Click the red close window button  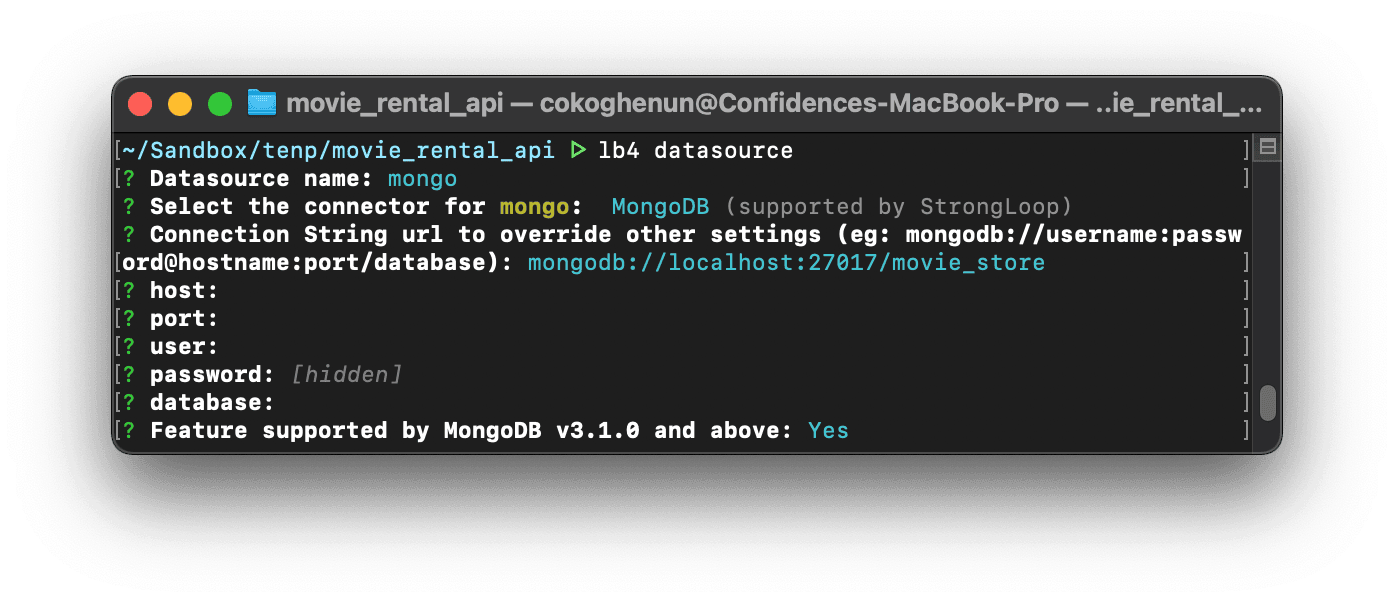click(x=140, y=104)
